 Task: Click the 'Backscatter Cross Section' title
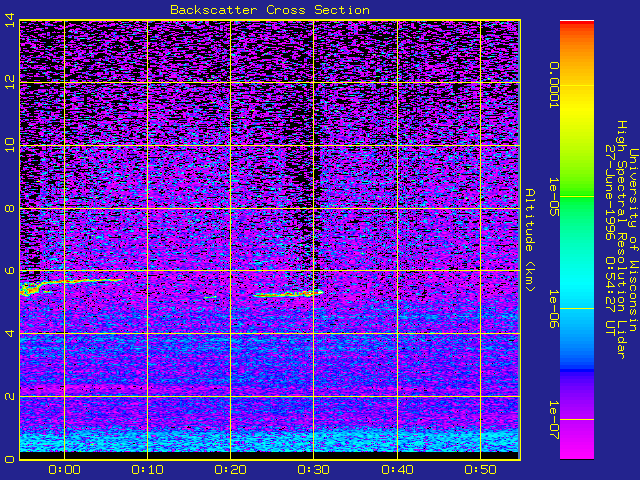click(x=270, y=10)
